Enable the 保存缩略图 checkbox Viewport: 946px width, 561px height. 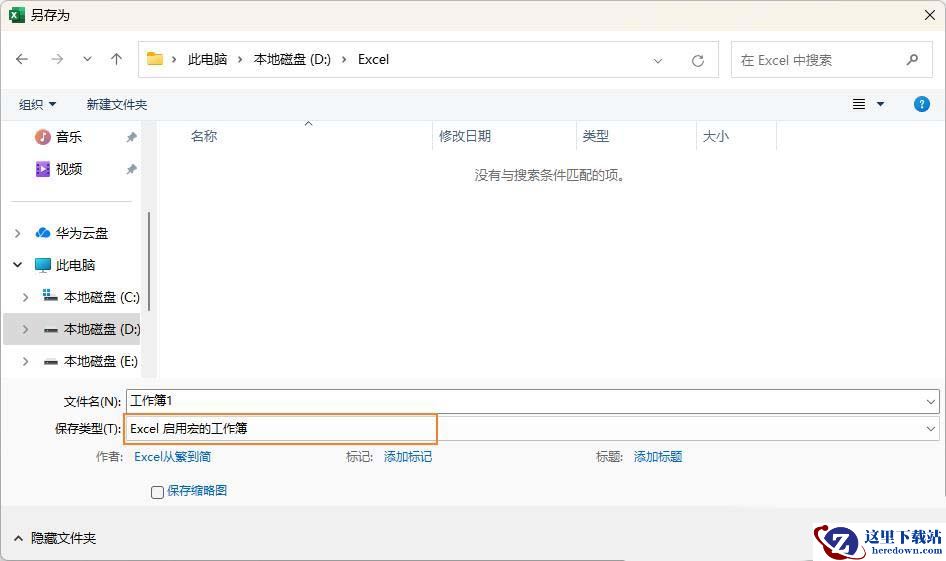point(157,492)
